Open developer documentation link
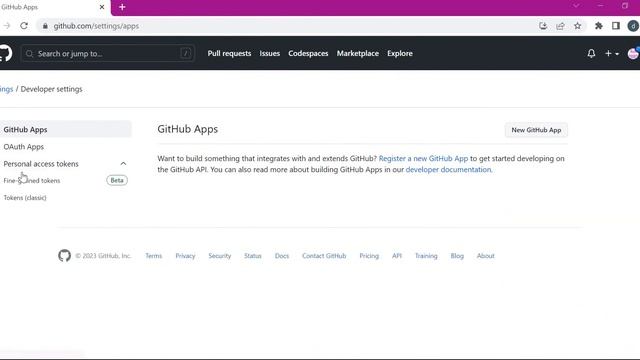This screenshot has height=360, width=640. pos(448,169)
